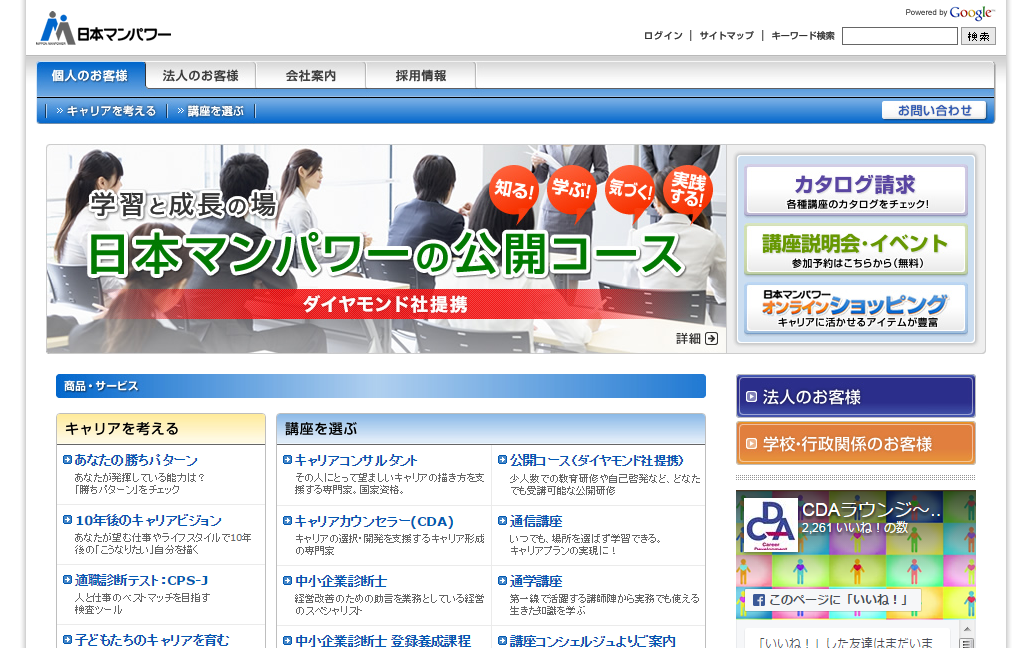Click the お問い合わせ contact button
The image size is (1032, 648).
pos(934,111)
